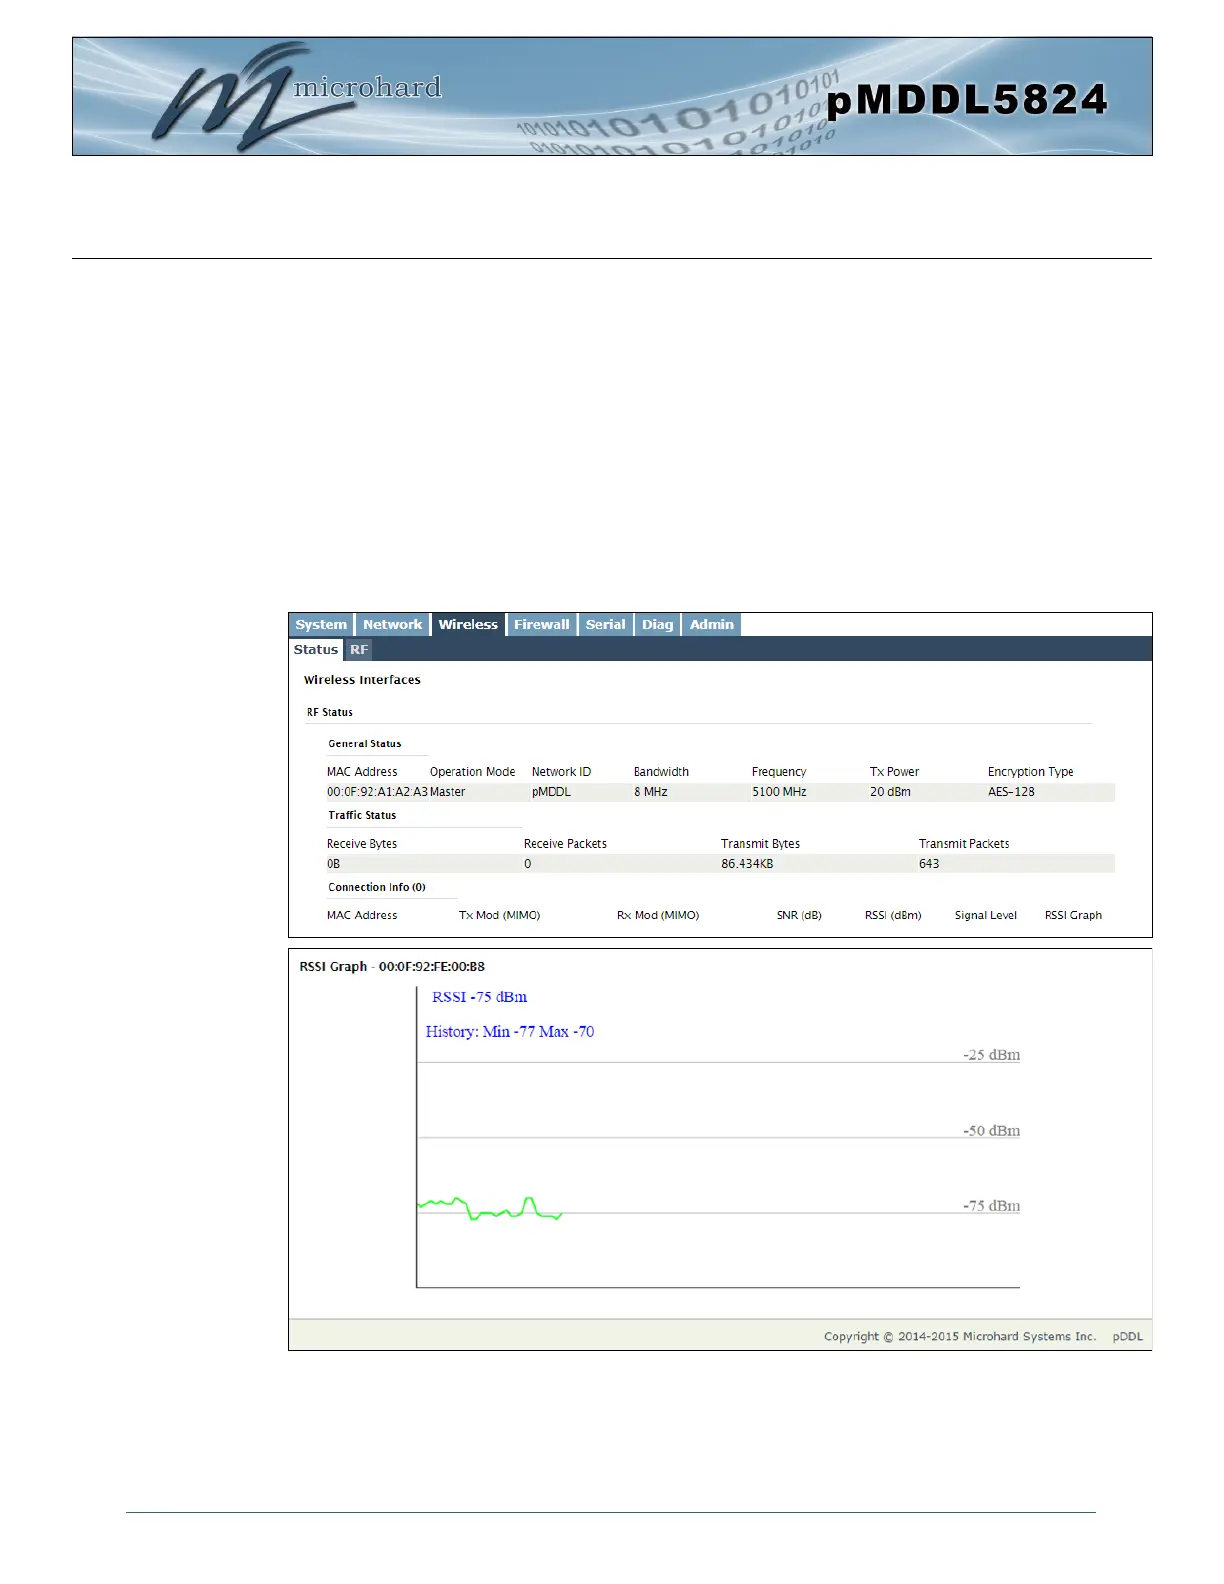Click the Bandwidth column header

coord(661,772)
